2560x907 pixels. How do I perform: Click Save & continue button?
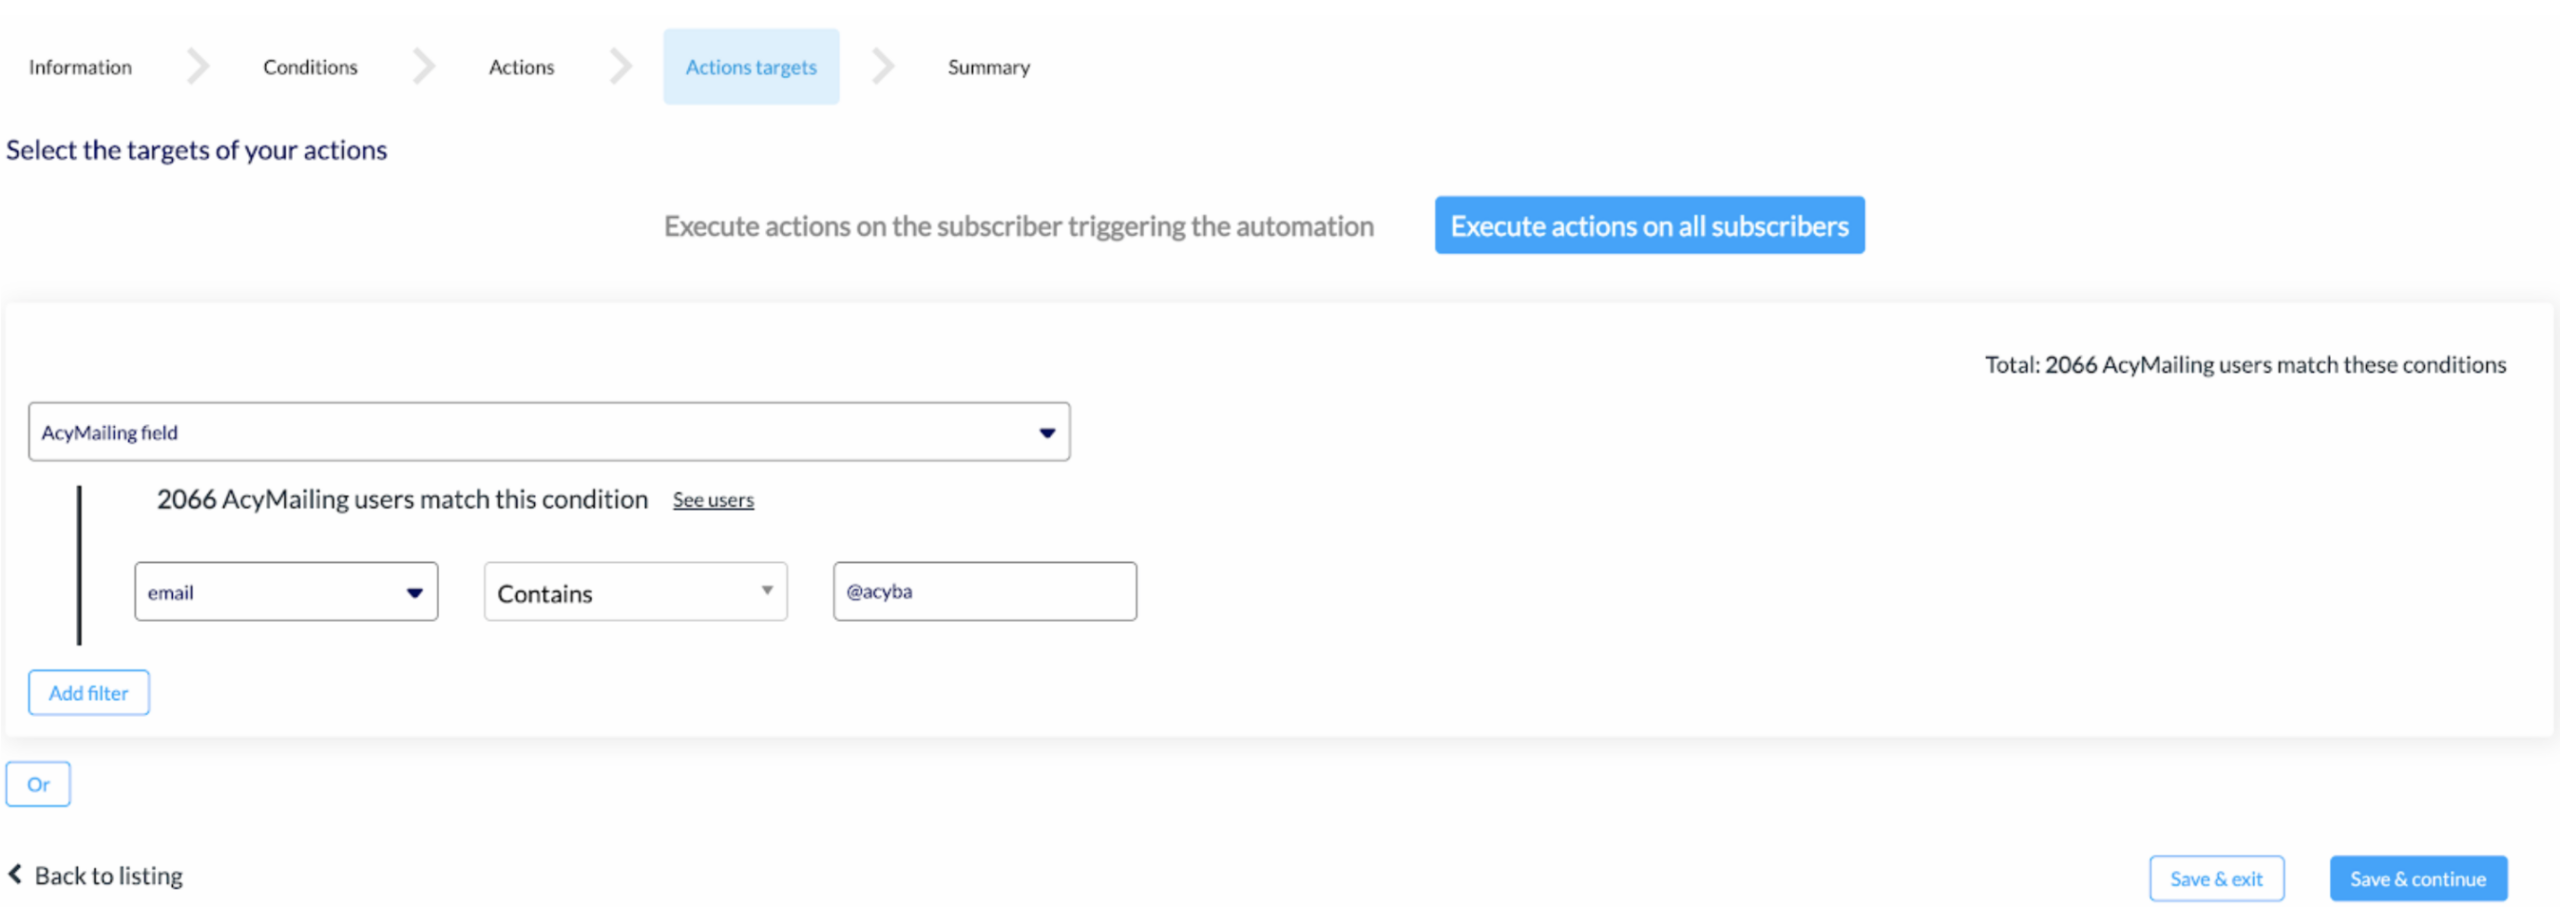pos(2418,879)
